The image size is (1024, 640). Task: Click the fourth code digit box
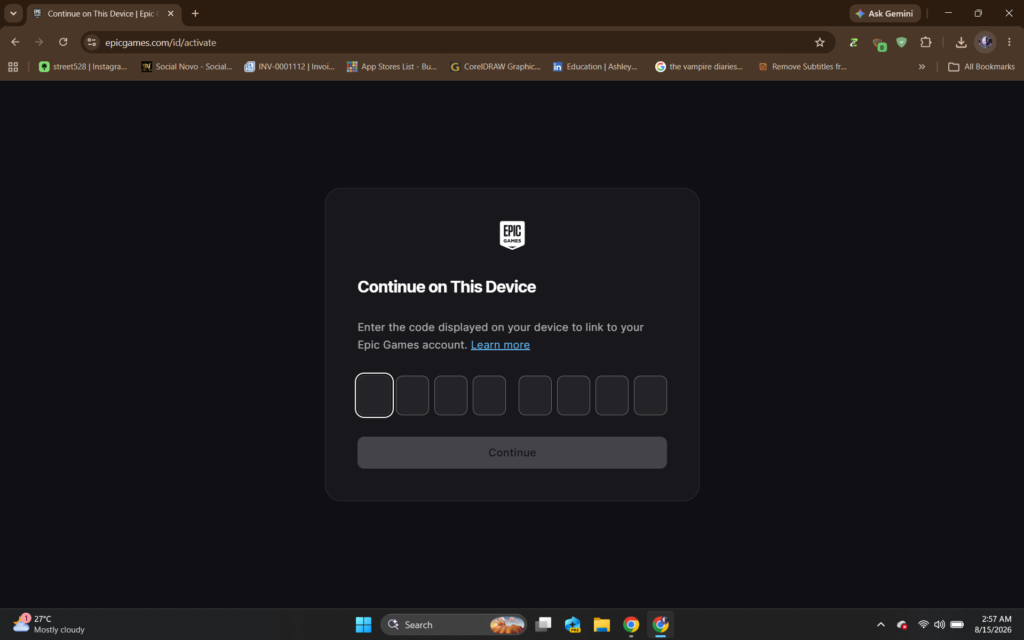pyautogui.click(x=489, y=395)
